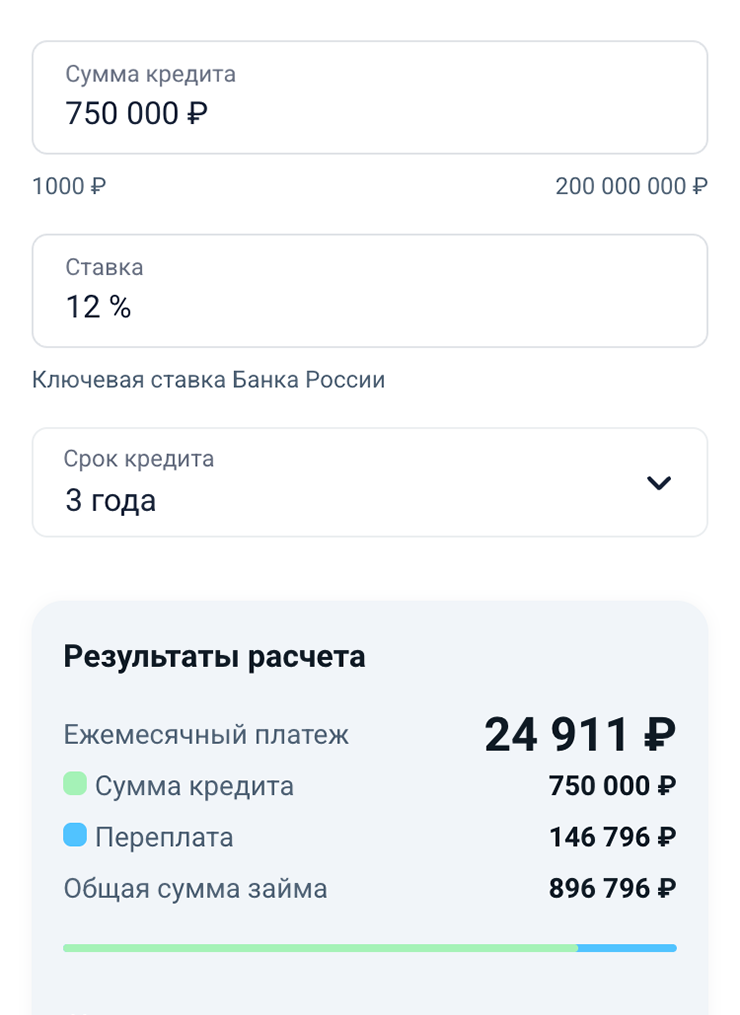The image size is (740, 1015).
Task: Click the monthly payment value 24 911 ₽
Action: (580, 736)
